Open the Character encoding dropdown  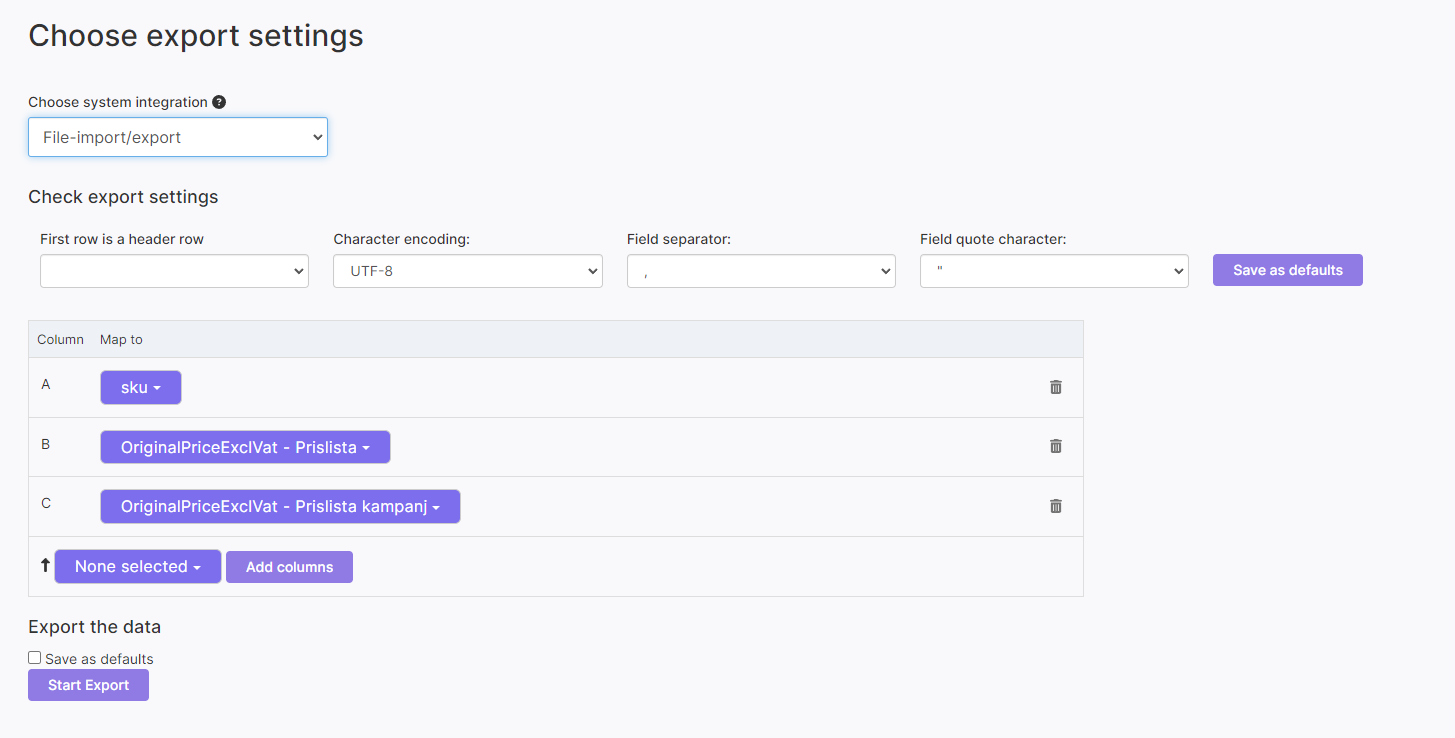(x=467, y=271)
